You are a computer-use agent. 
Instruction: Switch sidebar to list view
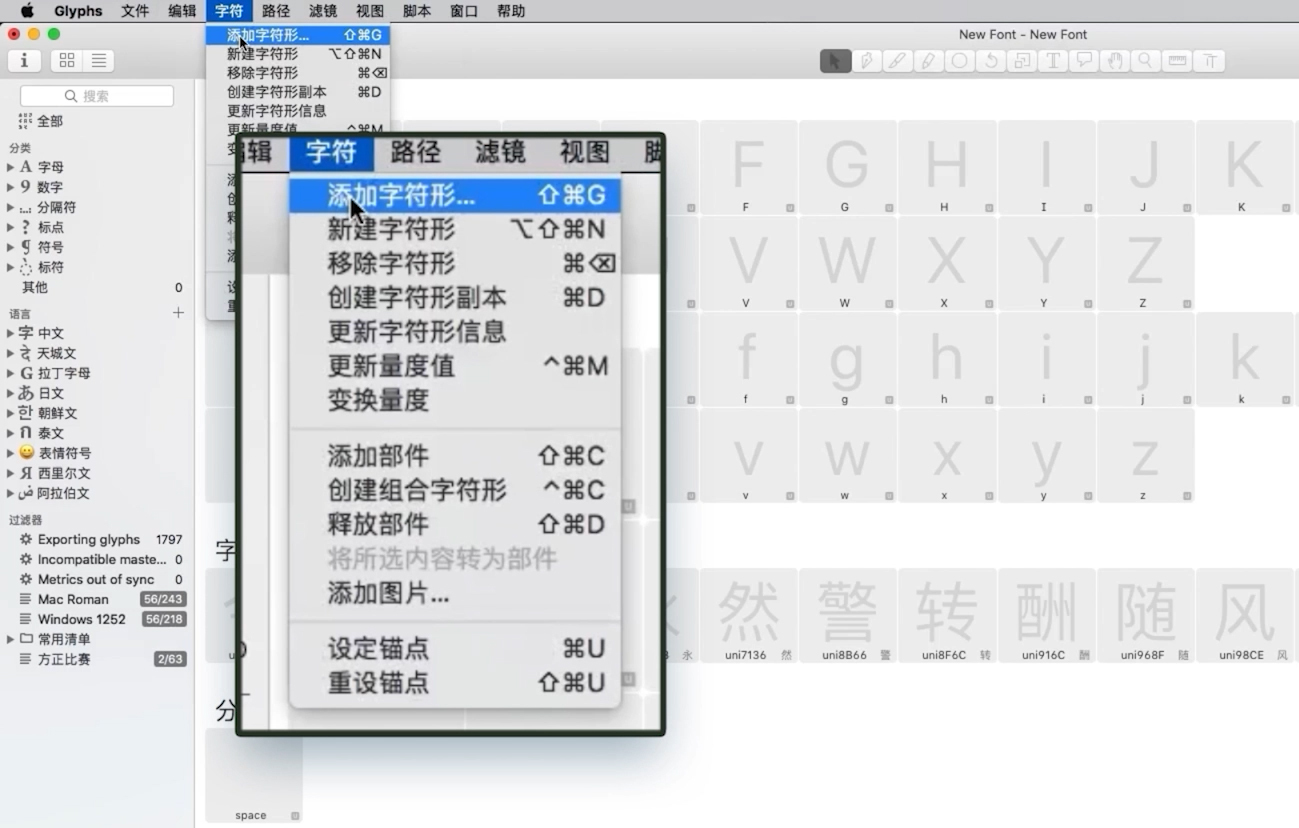click(98, 60)
